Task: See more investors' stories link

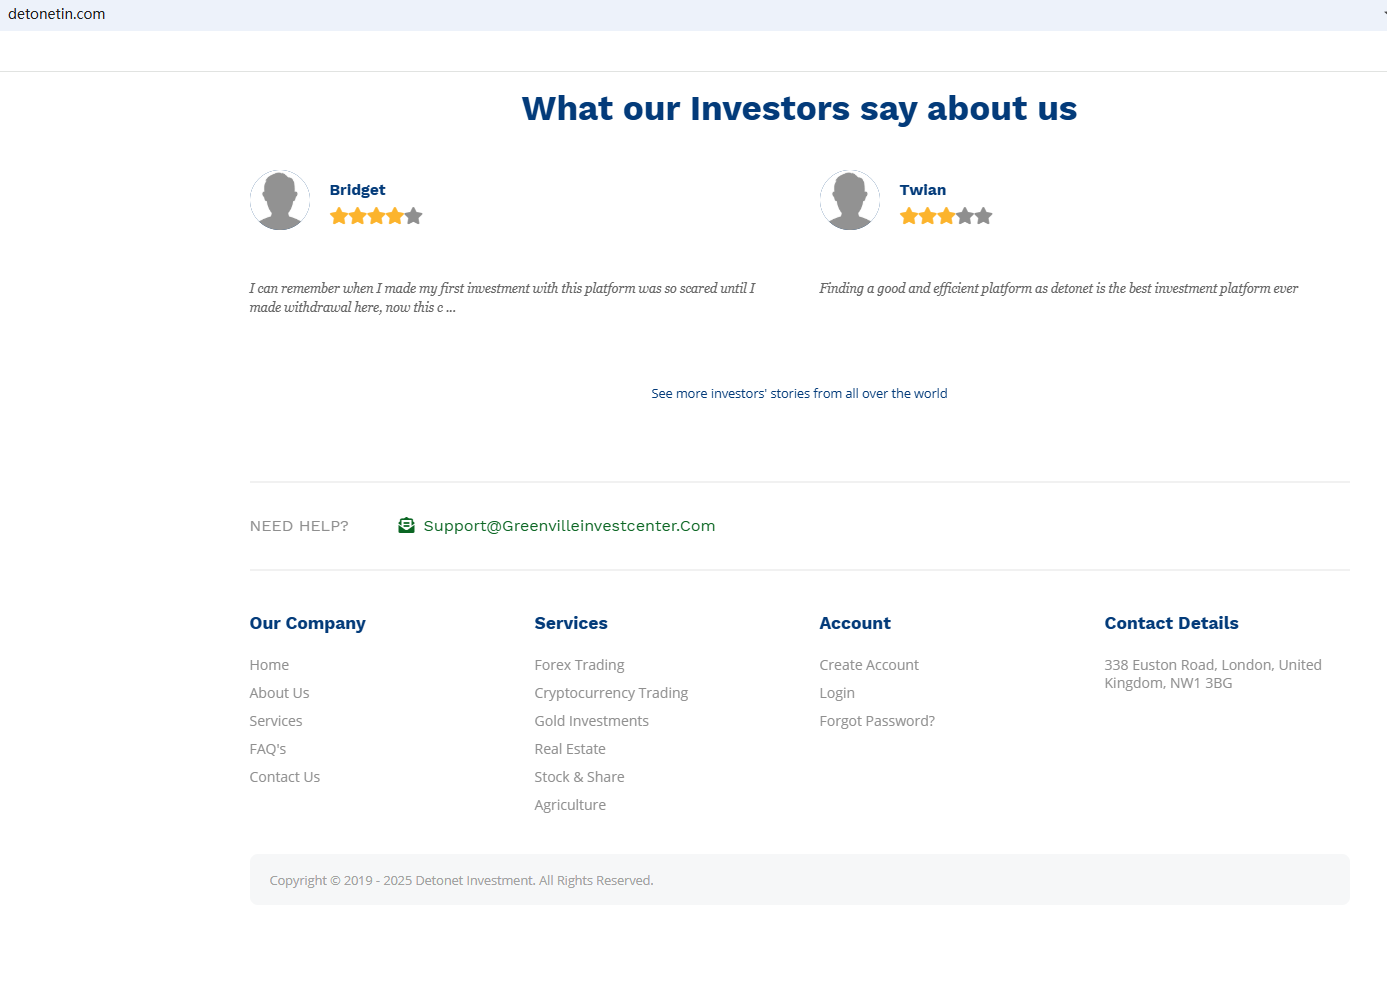Action: click(799, 394)
